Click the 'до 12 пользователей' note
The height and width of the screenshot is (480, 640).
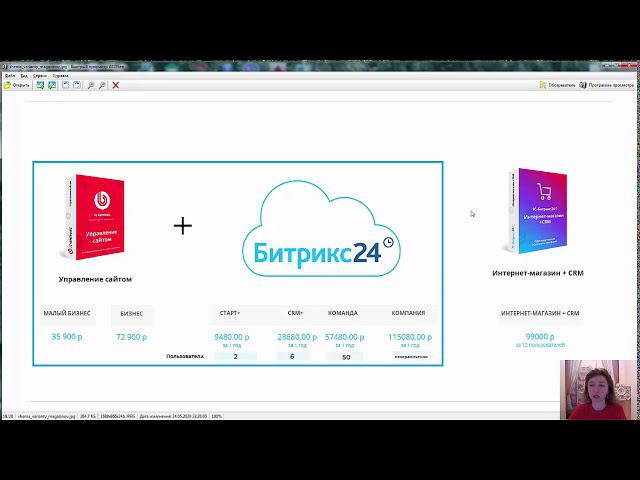click(540, 345)
